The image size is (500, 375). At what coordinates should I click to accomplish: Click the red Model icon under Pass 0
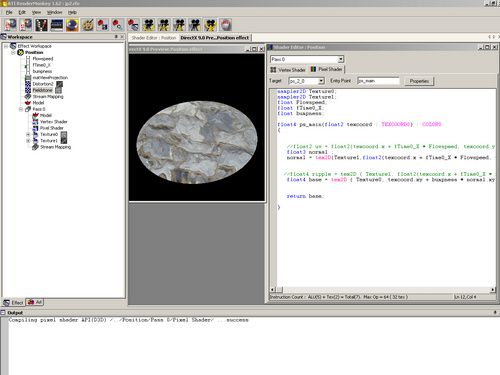[x=35, y=115]
